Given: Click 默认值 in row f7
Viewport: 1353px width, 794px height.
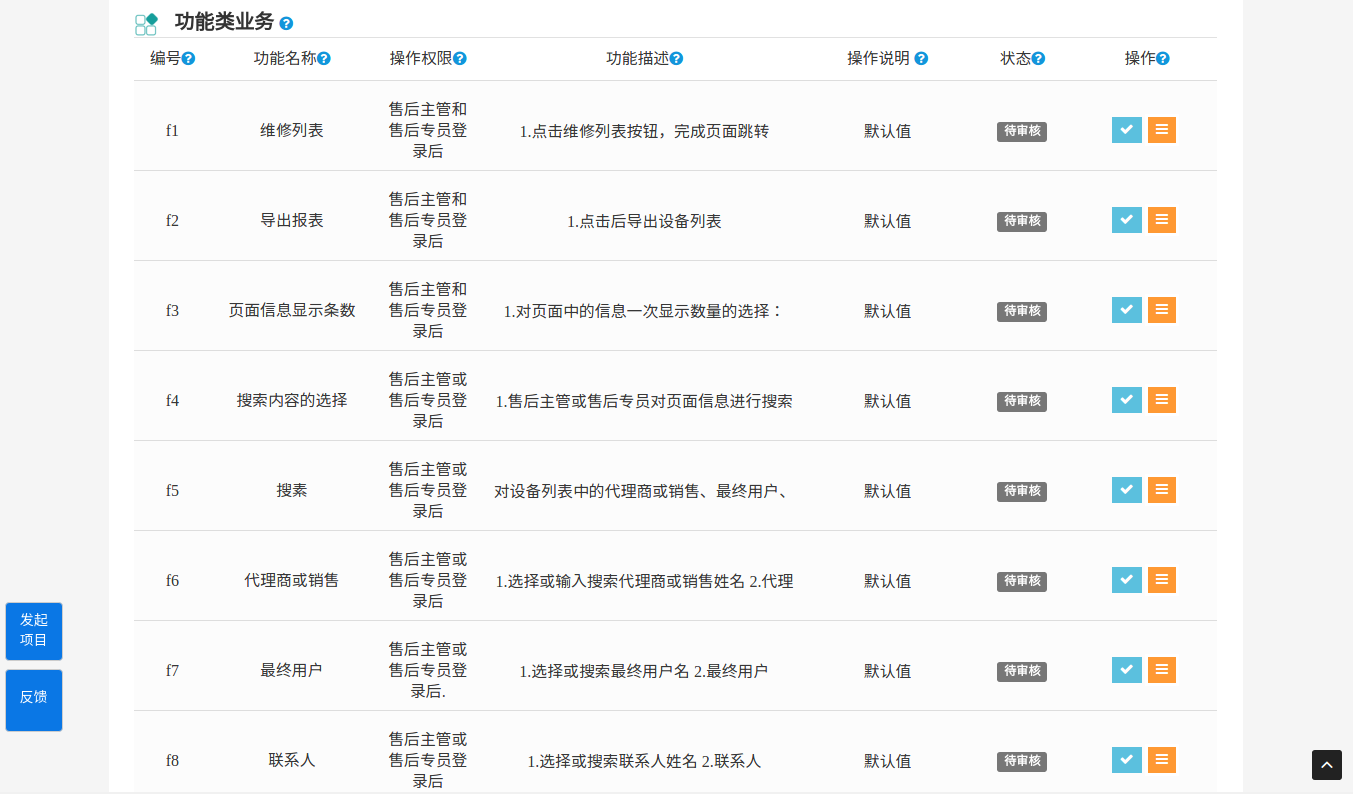Looking at the screenshot, I should 888,671.
